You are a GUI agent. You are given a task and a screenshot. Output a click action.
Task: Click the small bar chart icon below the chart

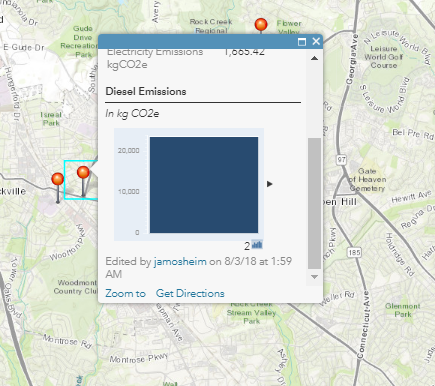click(257, 245)
